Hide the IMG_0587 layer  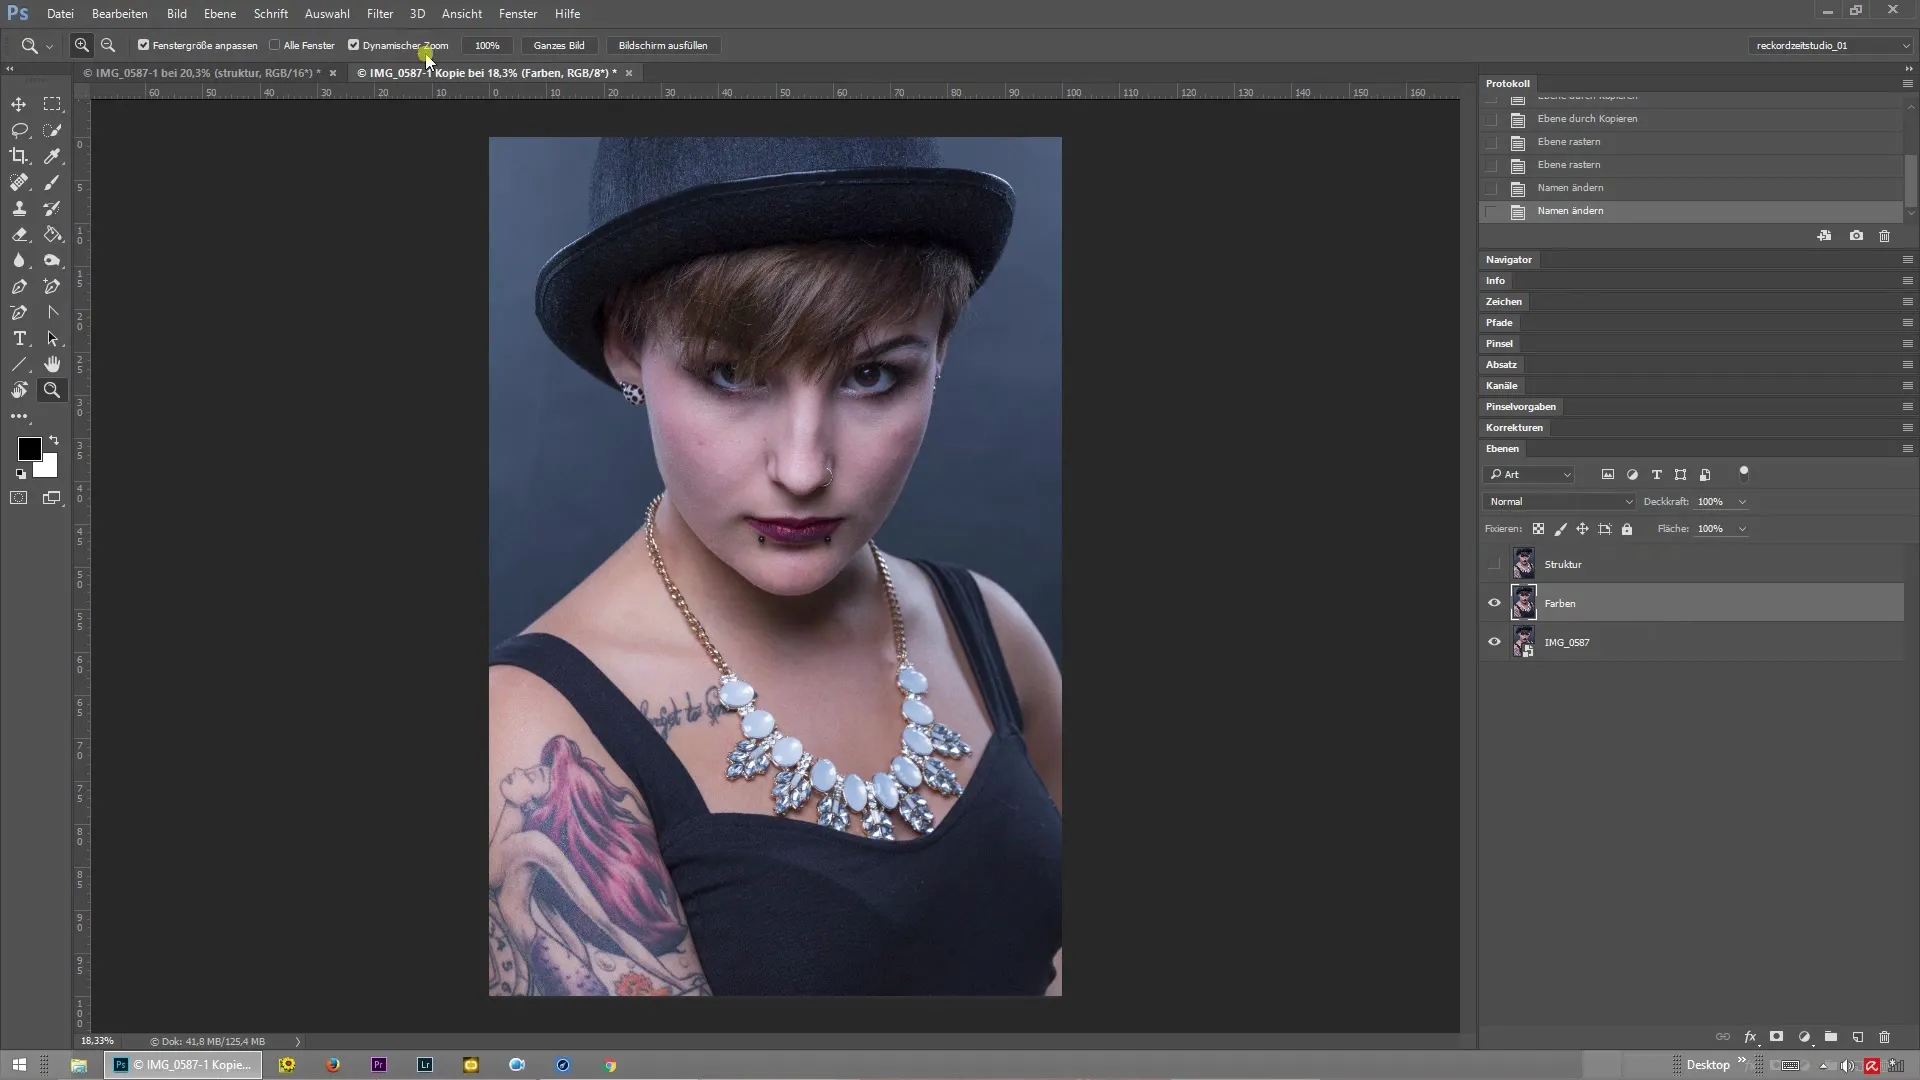(1494, 642)
